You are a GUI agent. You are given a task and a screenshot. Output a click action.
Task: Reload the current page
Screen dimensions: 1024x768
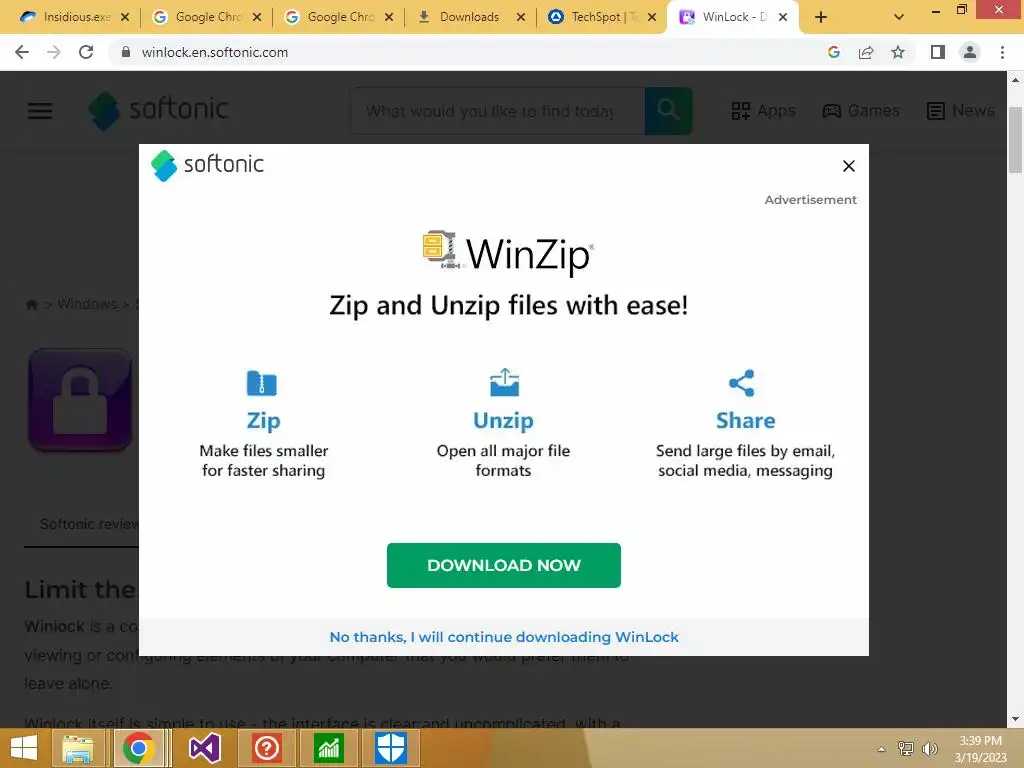tap(86, 52)
